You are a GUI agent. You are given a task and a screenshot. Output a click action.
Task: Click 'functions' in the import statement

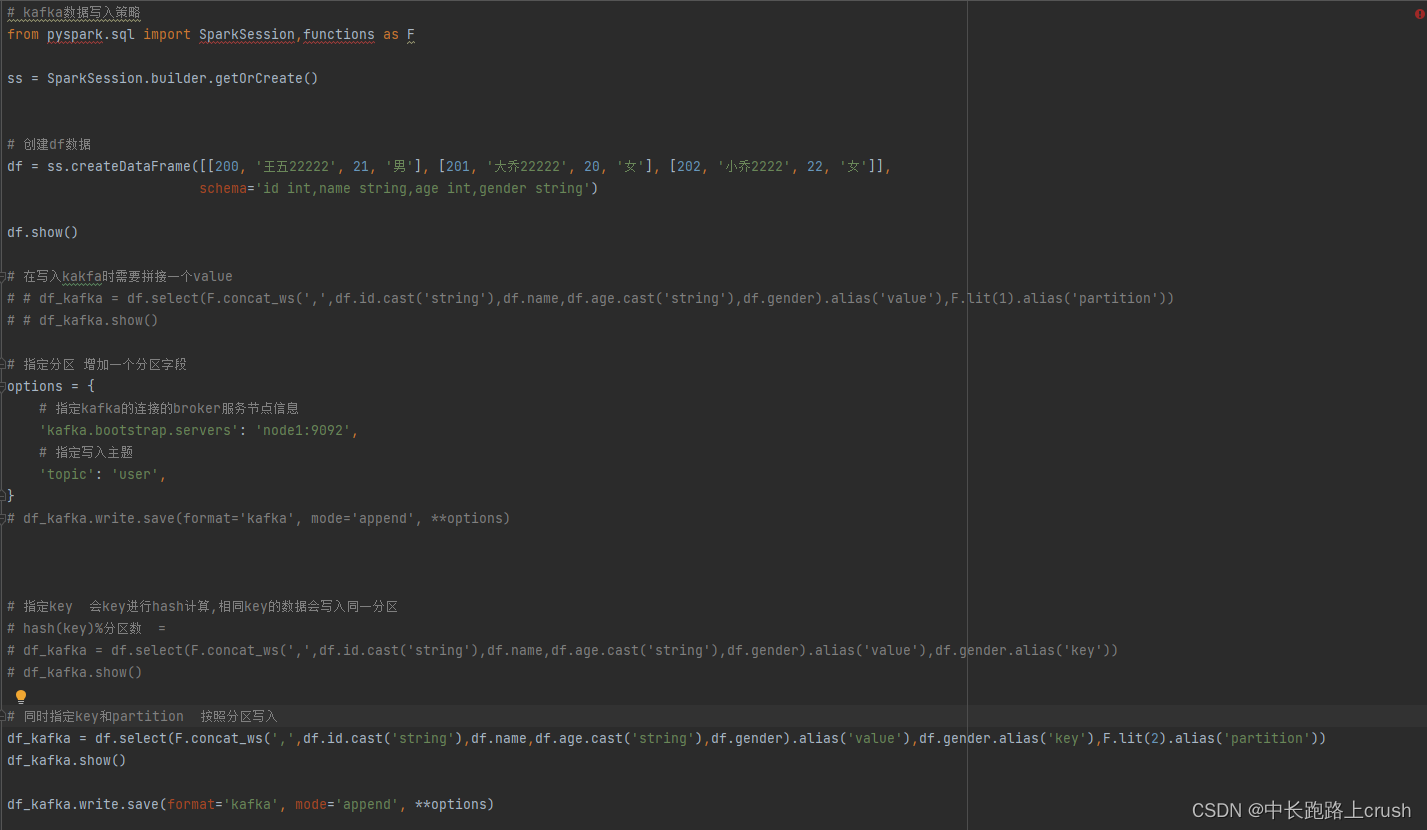[x=339, y=34]
